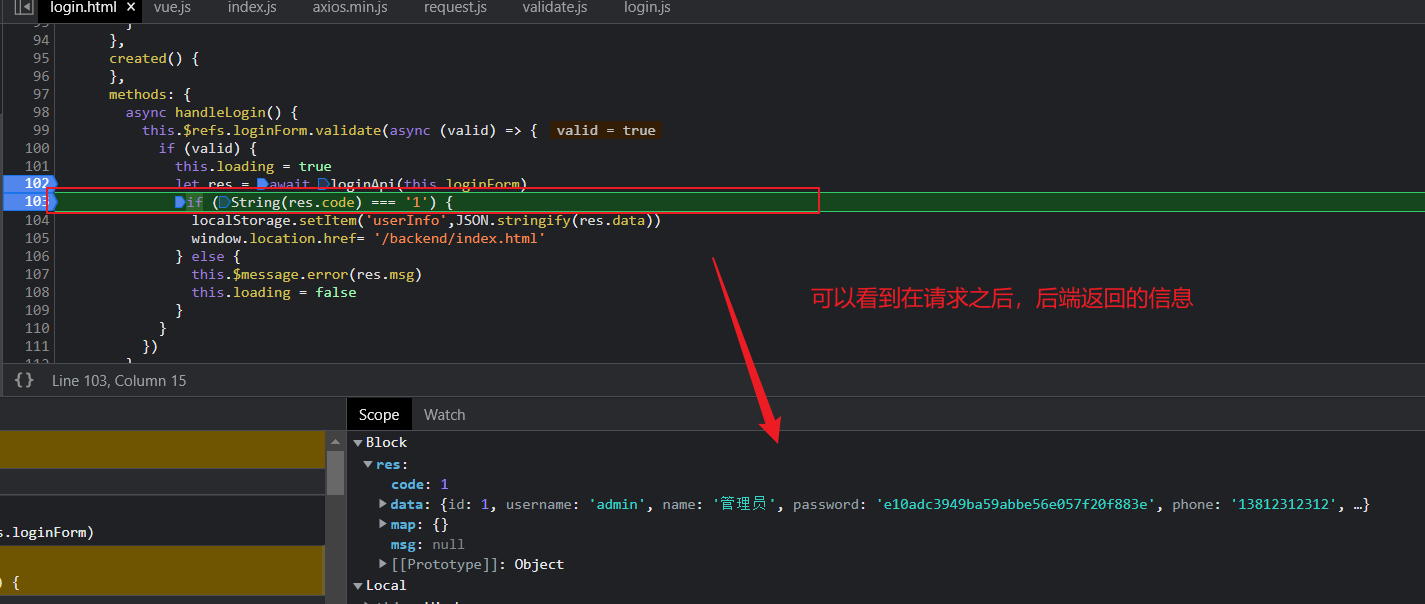Click the 'valid = true' inline value
This screenshot has width=1425, height=604.
coord(606,130)
